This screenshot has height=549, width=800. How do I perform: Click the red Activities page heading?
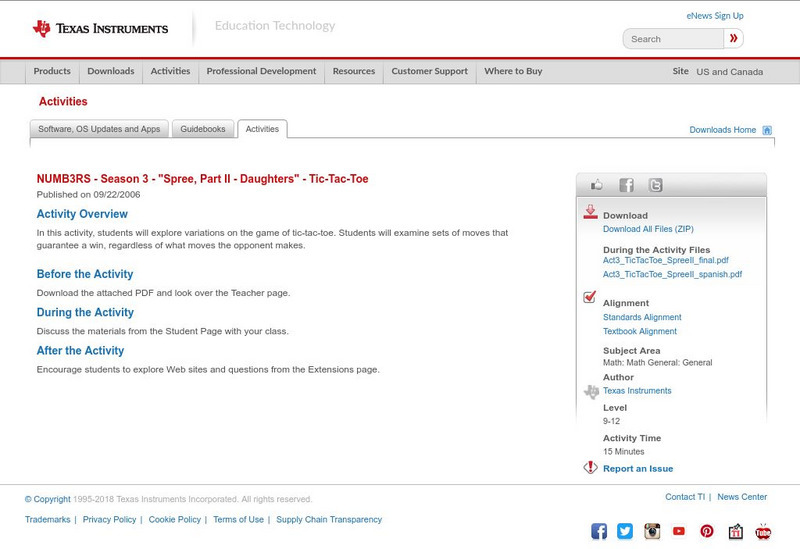pos(63,102)
